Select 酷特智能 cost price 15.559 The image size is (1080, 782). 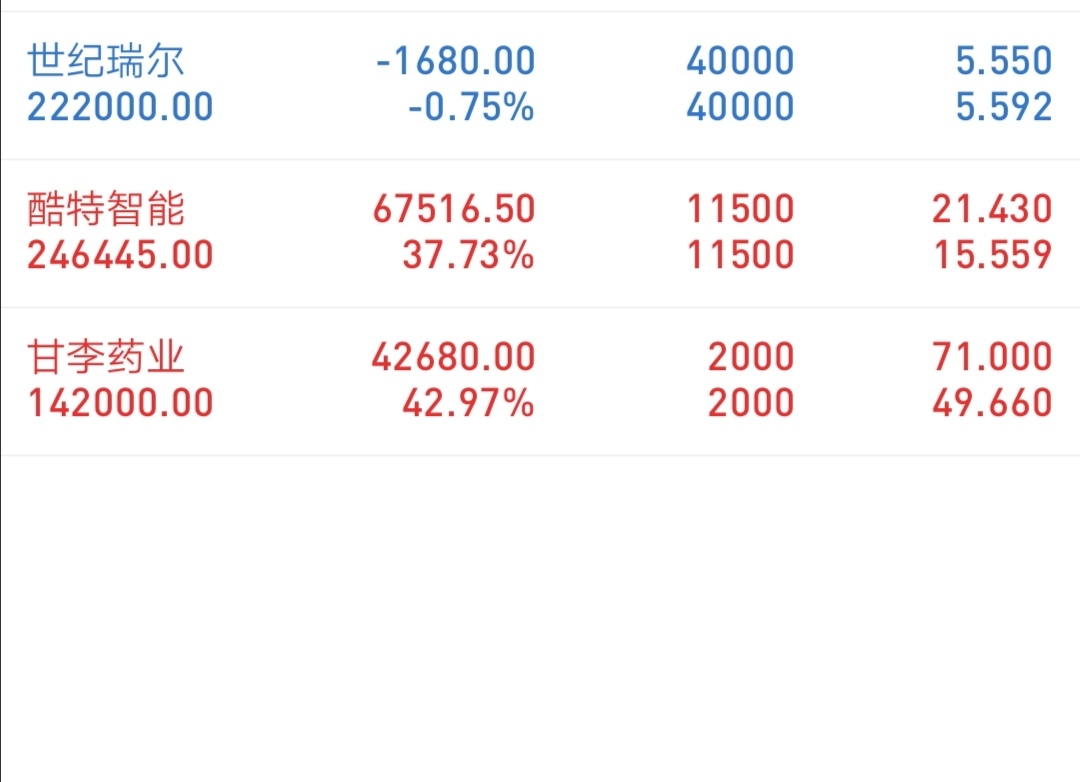(x=993, y=255)
